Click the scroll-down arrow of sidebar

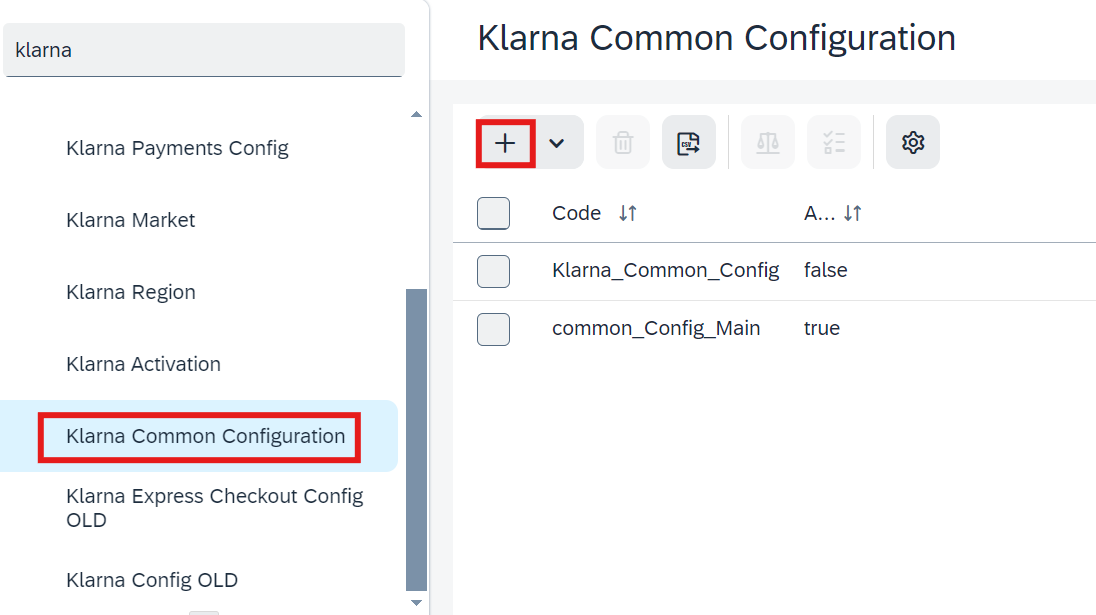point(417,602)
